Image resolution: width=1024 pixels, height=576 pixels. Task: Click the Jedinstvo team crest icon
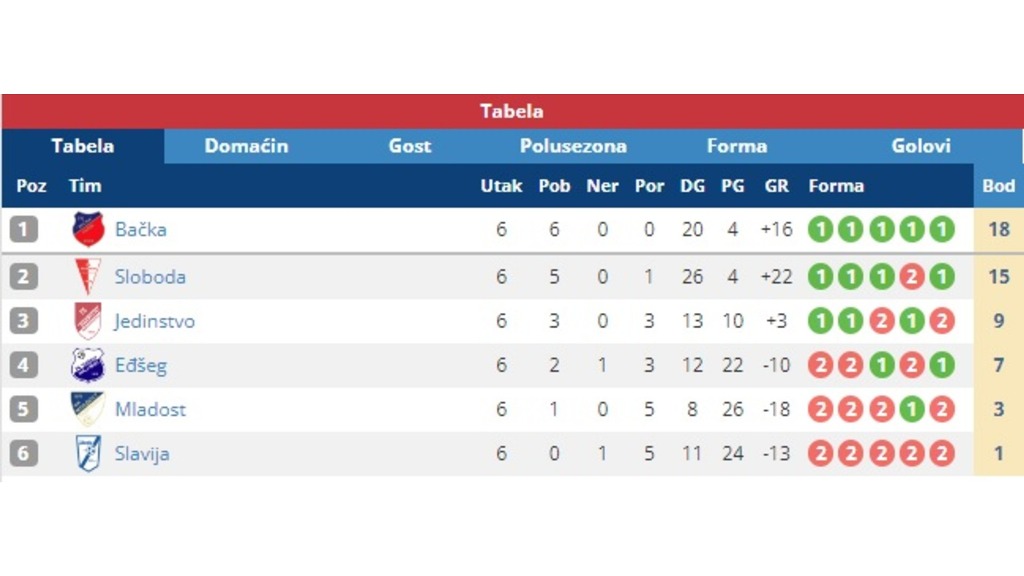pyautogui.click(x=88, y=321)
